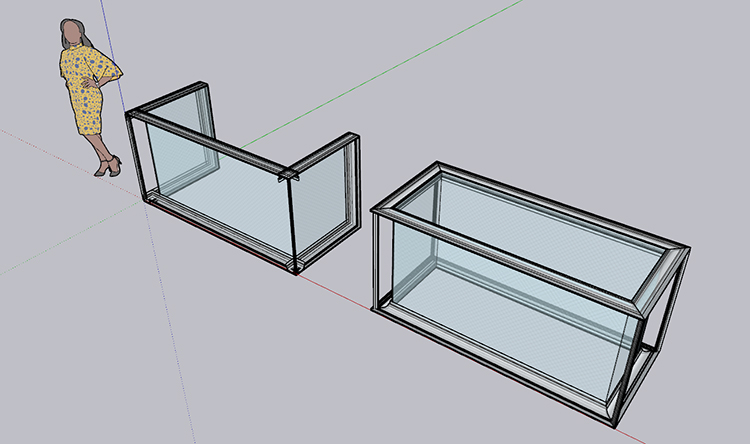The width and height of the screenshot is (750, 444).
Task: Click the top rail of left enclosure's long panel
Action: pos(210,146)
